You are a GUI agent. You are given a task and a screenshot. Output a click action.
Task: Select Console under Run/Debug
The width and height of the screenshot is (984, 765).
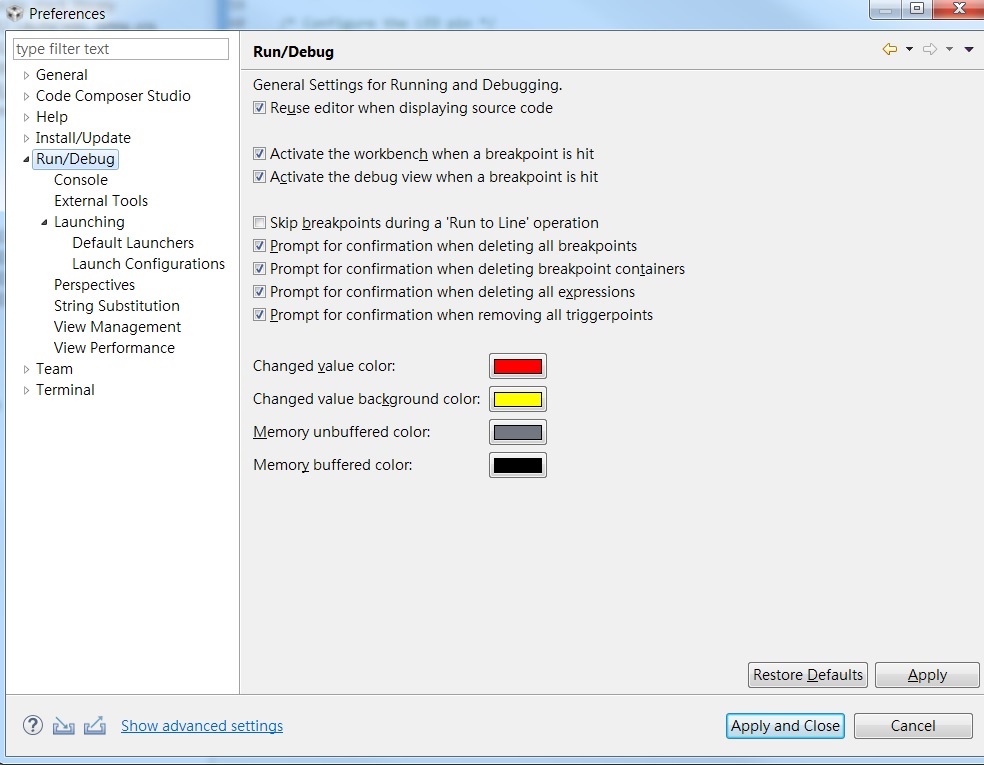tap(81, 180)
